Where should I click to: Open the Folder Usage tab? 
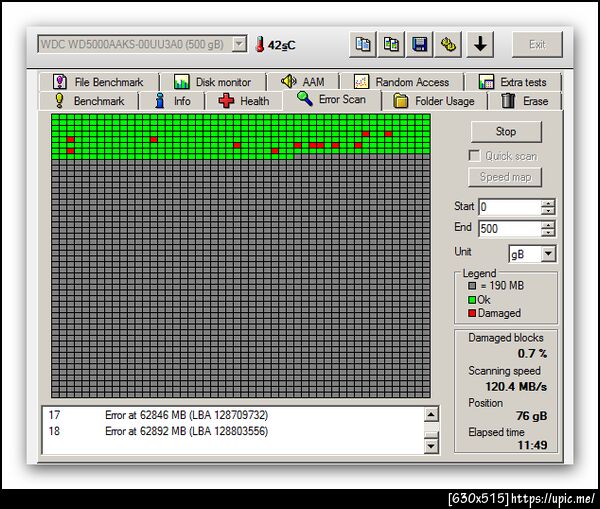click(x=434, y=101)
